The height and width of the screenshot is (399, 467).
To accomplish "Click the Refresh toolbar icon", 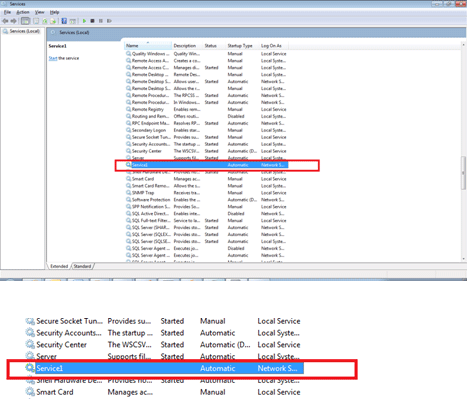I will 45,21.
